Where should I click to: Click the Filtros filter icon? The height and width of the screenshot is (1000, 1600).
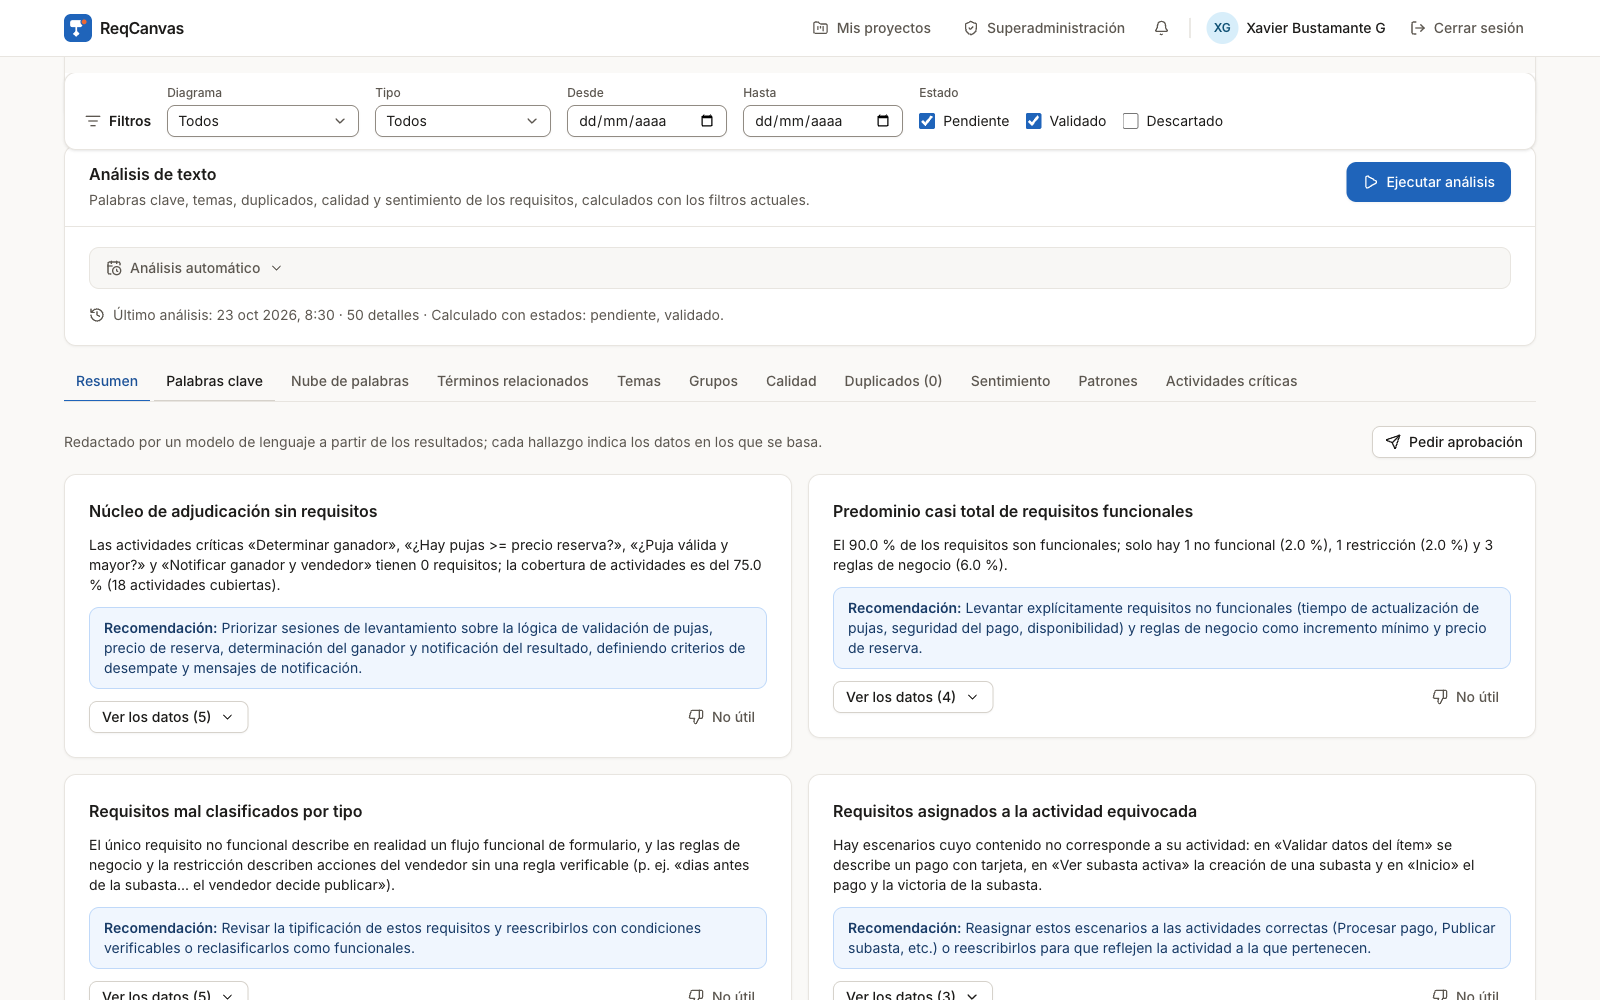[93, 121]
